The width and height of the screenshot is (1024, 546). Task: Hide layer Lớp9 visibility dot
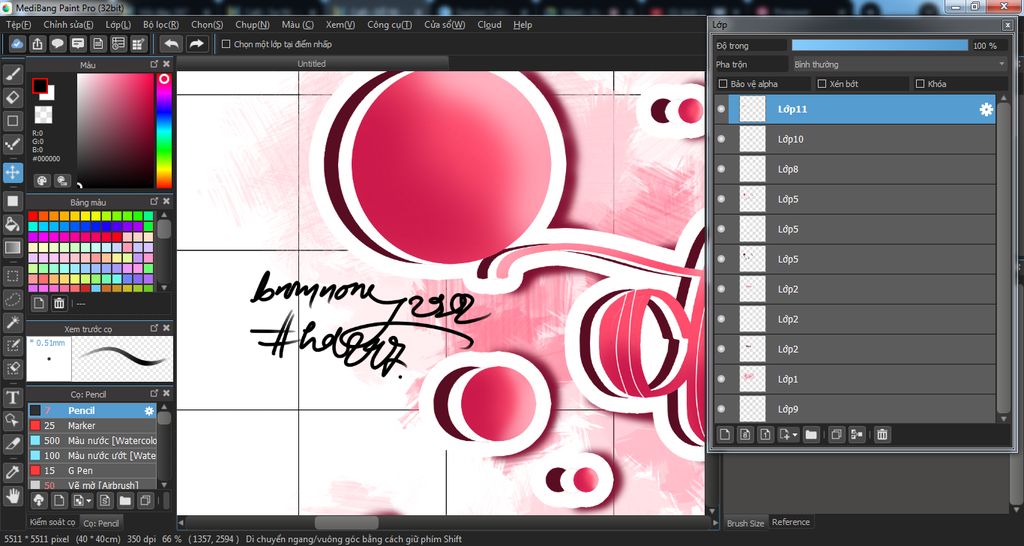[x=721, y=410]
